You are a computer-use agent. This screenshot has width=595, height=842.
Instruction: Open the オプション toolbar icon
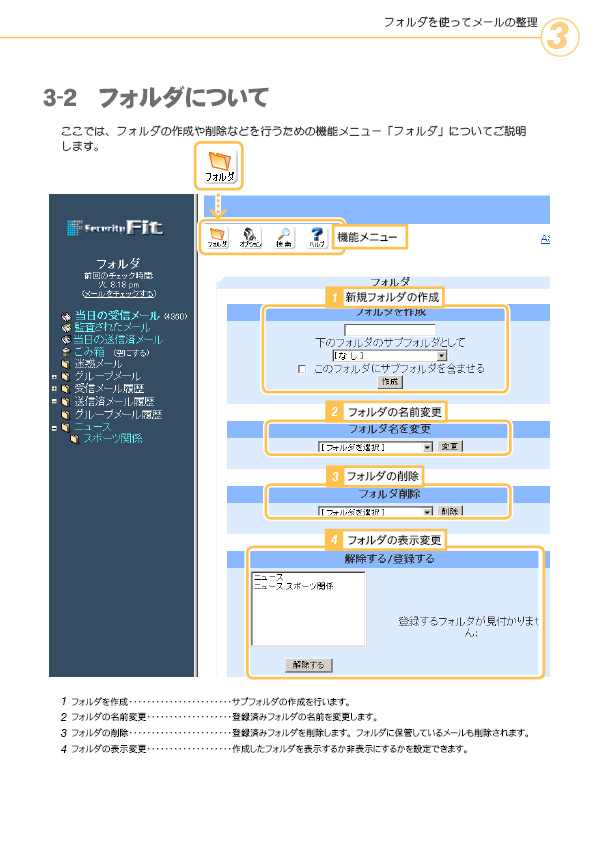(x=250, y=237)
